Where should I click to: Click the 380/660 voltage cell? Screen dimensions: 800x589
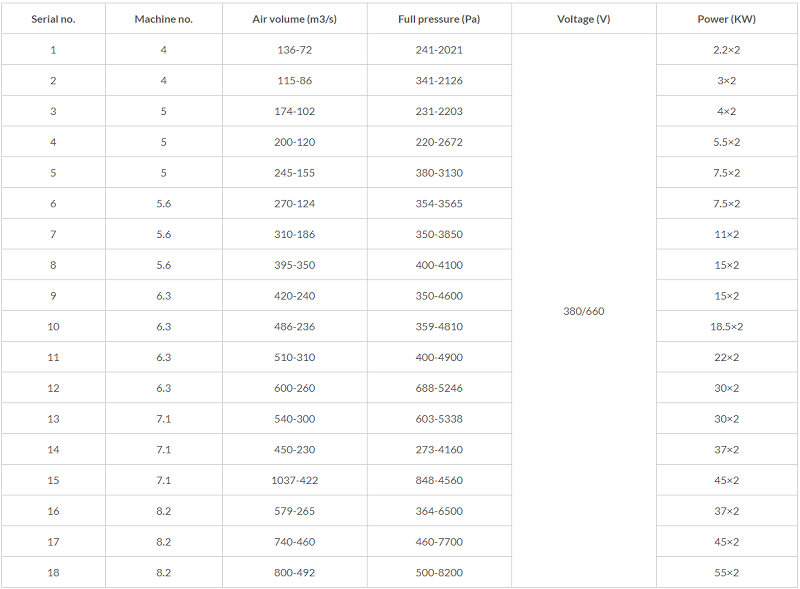click(x=584, y=311)
